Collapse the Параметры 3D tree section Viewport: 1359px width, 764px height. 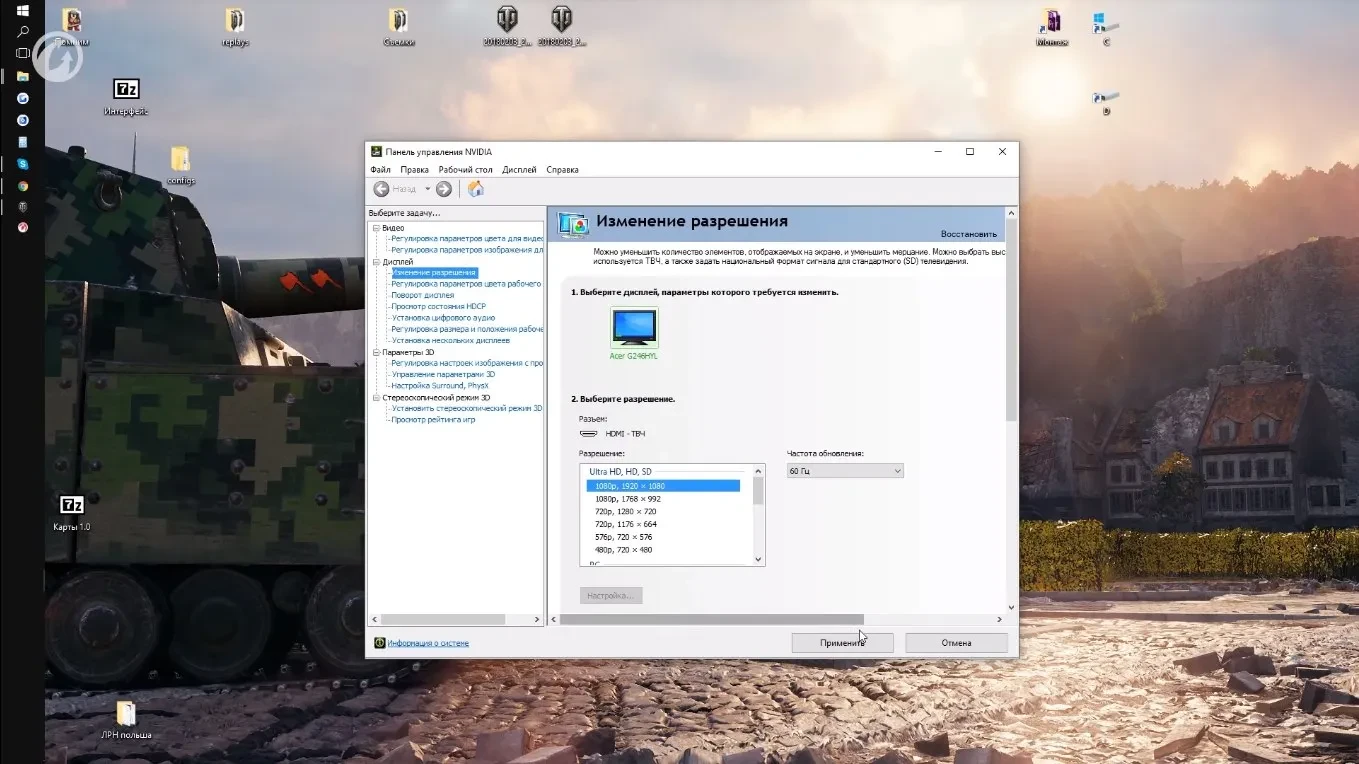click(376, 352)
